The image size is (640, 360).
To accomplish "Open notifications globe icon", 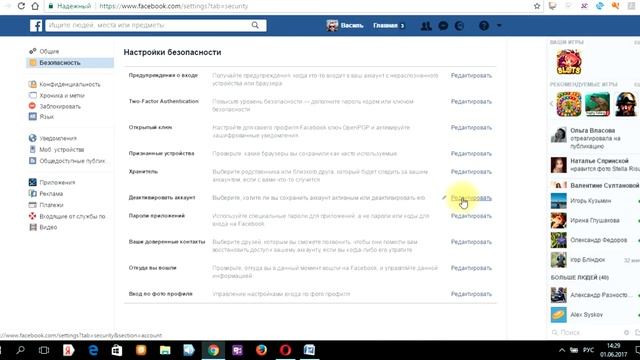I will pos(459,26).
